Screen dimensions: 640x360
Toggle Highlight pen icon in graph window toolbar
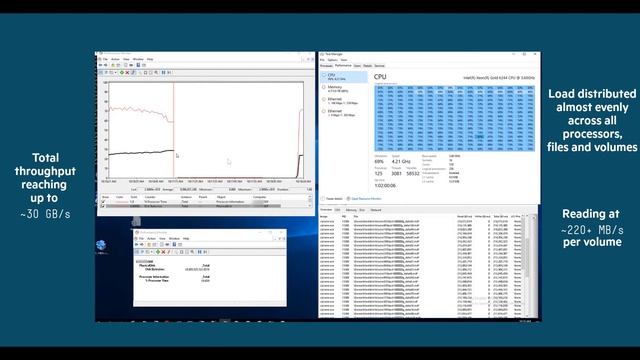pos(133,73)
